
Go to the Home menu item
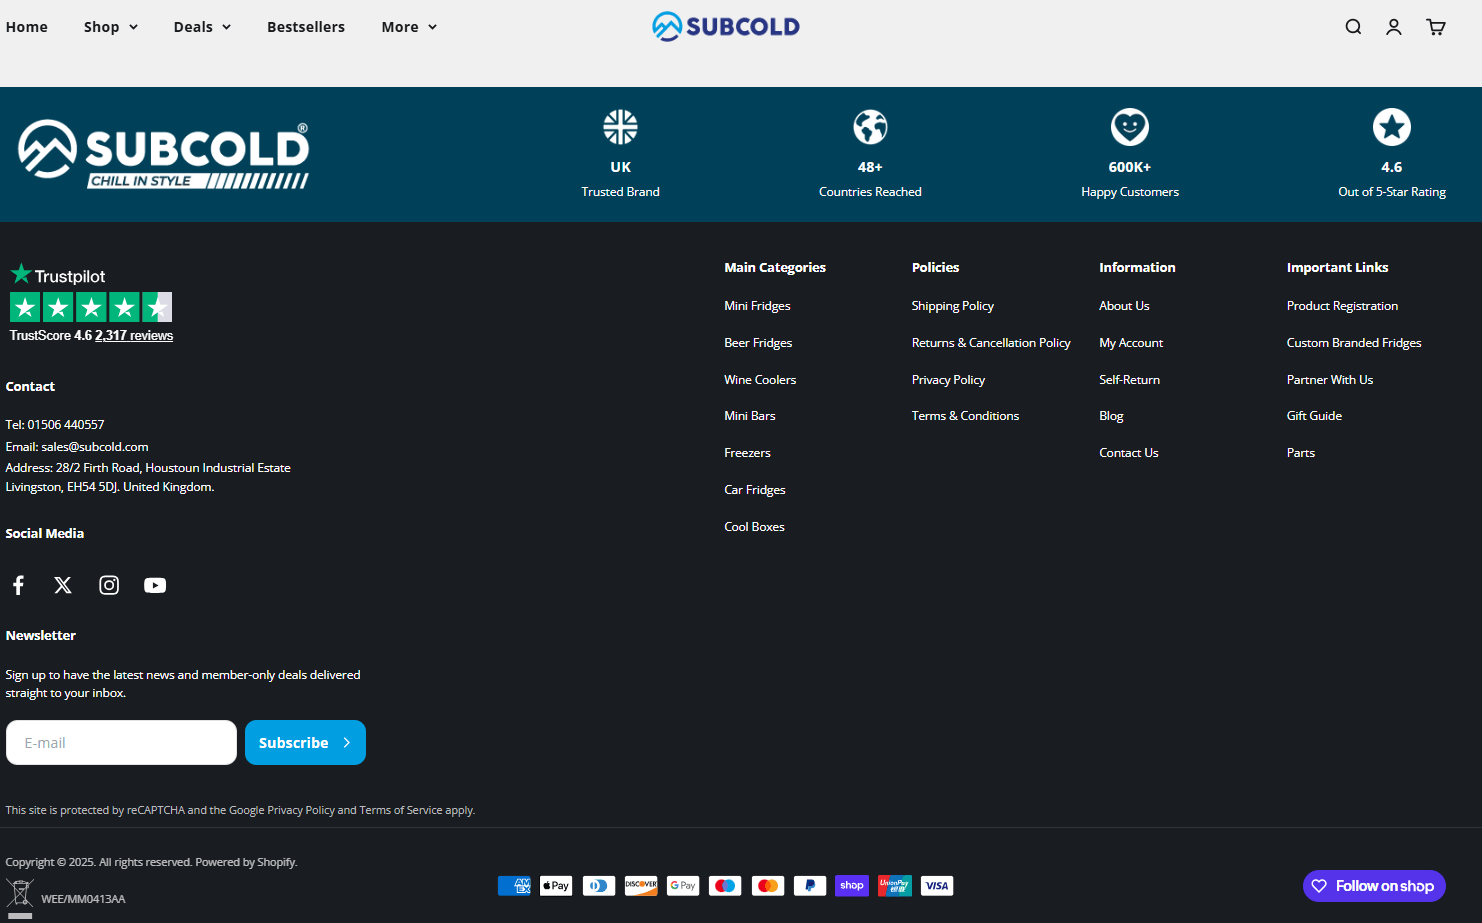coord(27,27)
